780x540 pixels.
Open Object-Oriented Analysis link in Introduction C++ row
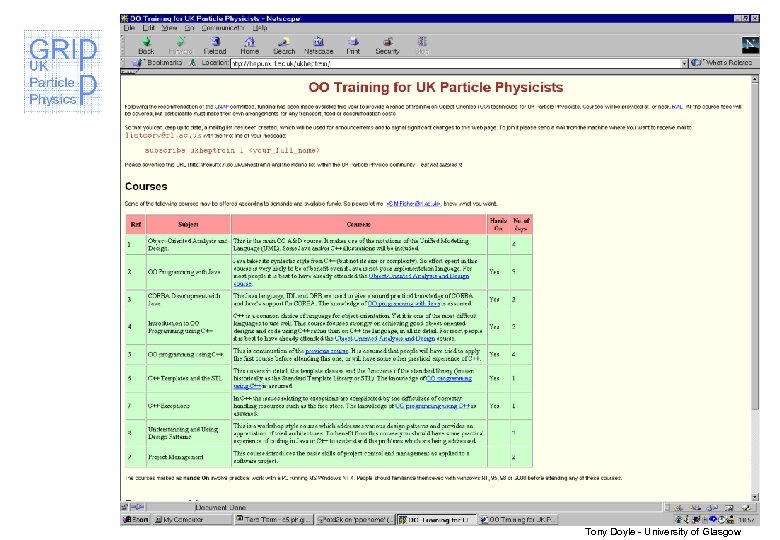coord(385,338)
